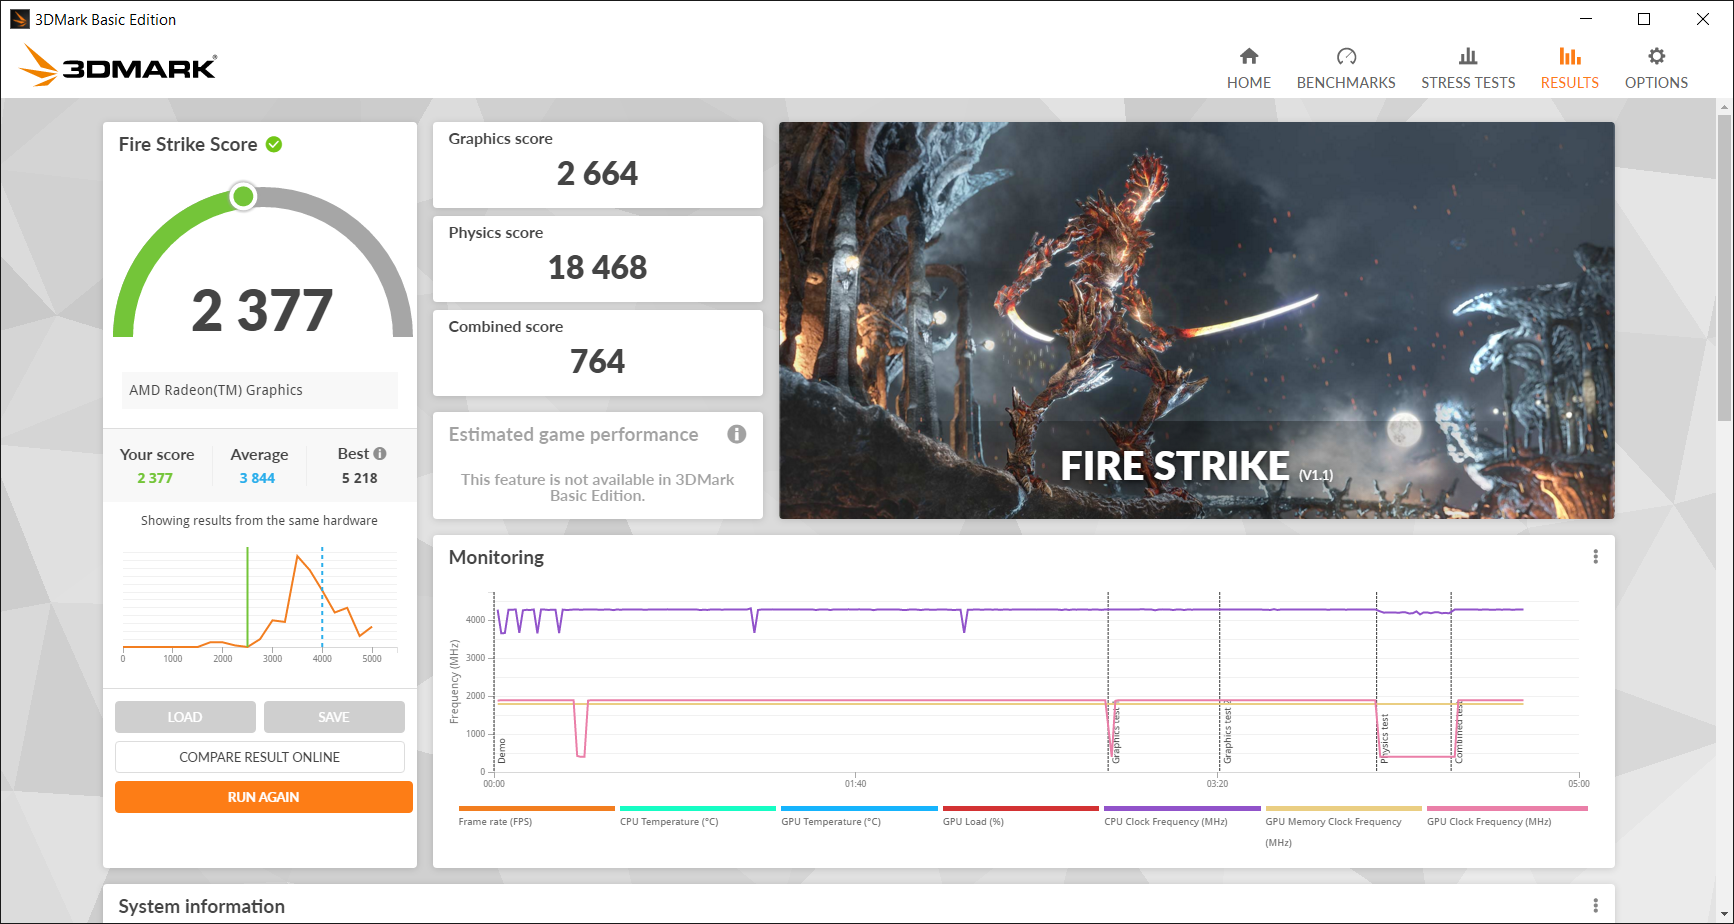This screenshot has width=1734, height=924.
Task: Click Your score value 2 377
Action: (x=155, y=478)
